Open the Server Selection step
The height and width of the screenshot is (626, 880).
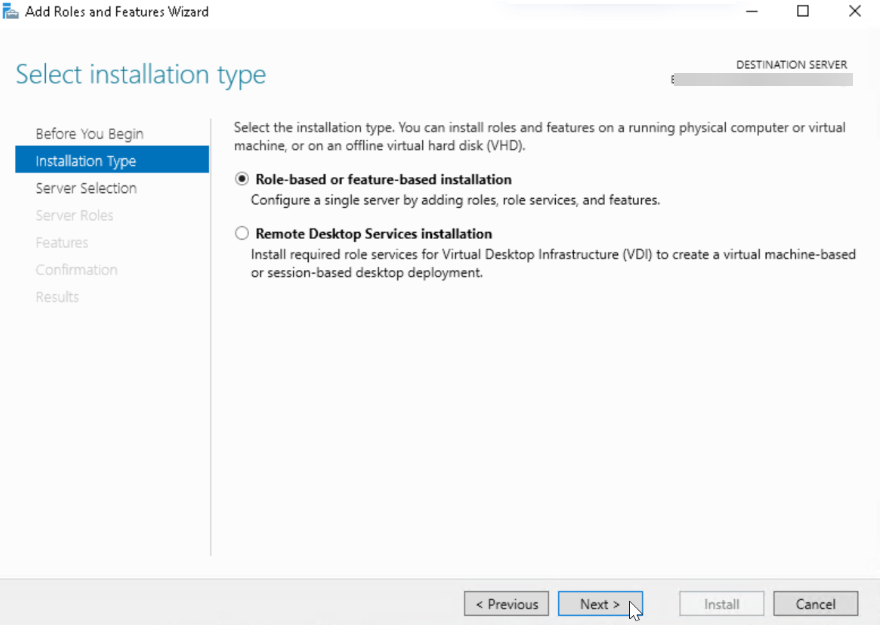[x=87, y=188]
